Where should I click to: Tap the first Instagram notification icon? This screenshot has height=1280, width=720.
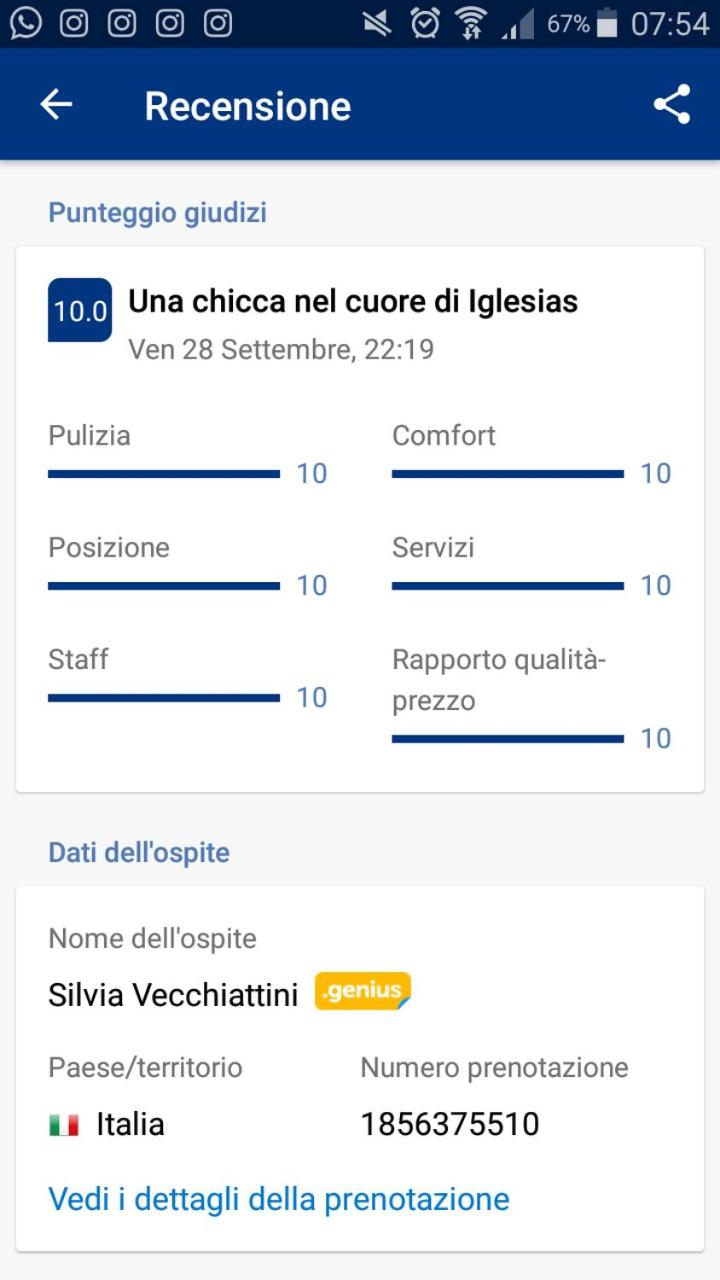click(74, 23)
